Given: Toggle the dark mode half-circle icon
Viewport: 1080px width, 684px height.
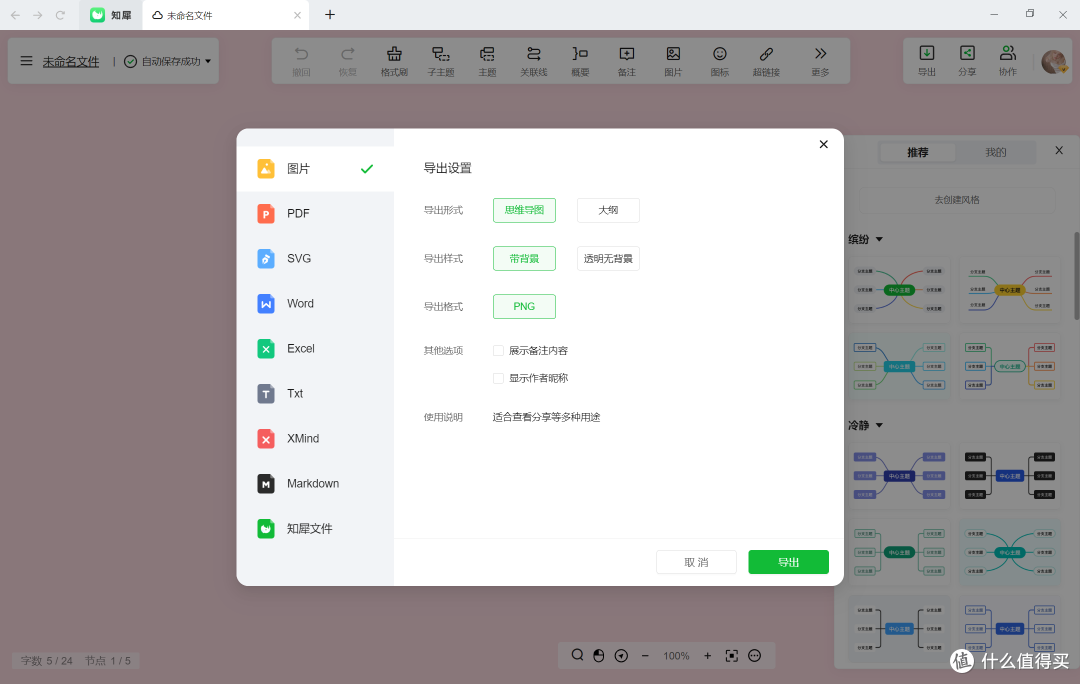Looking at the screenshot, I should coord(599,656).
